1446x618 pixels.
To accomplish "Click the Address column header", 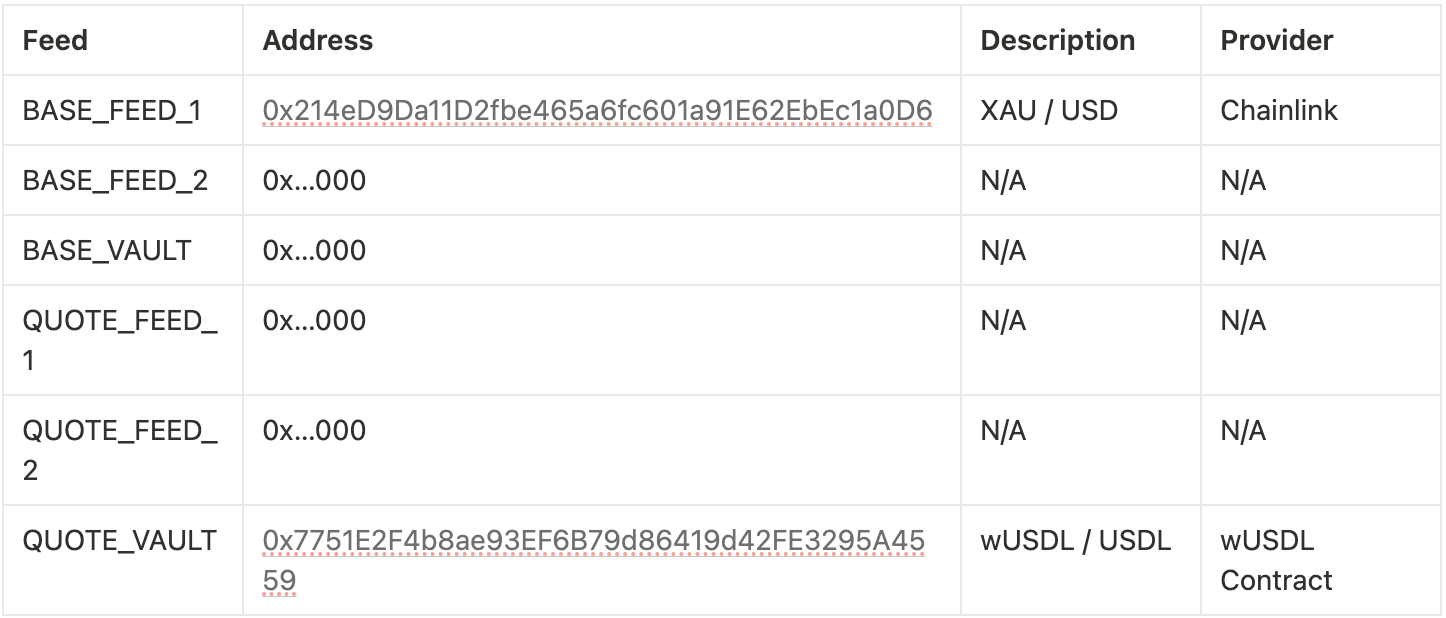I will pos(318,41).
